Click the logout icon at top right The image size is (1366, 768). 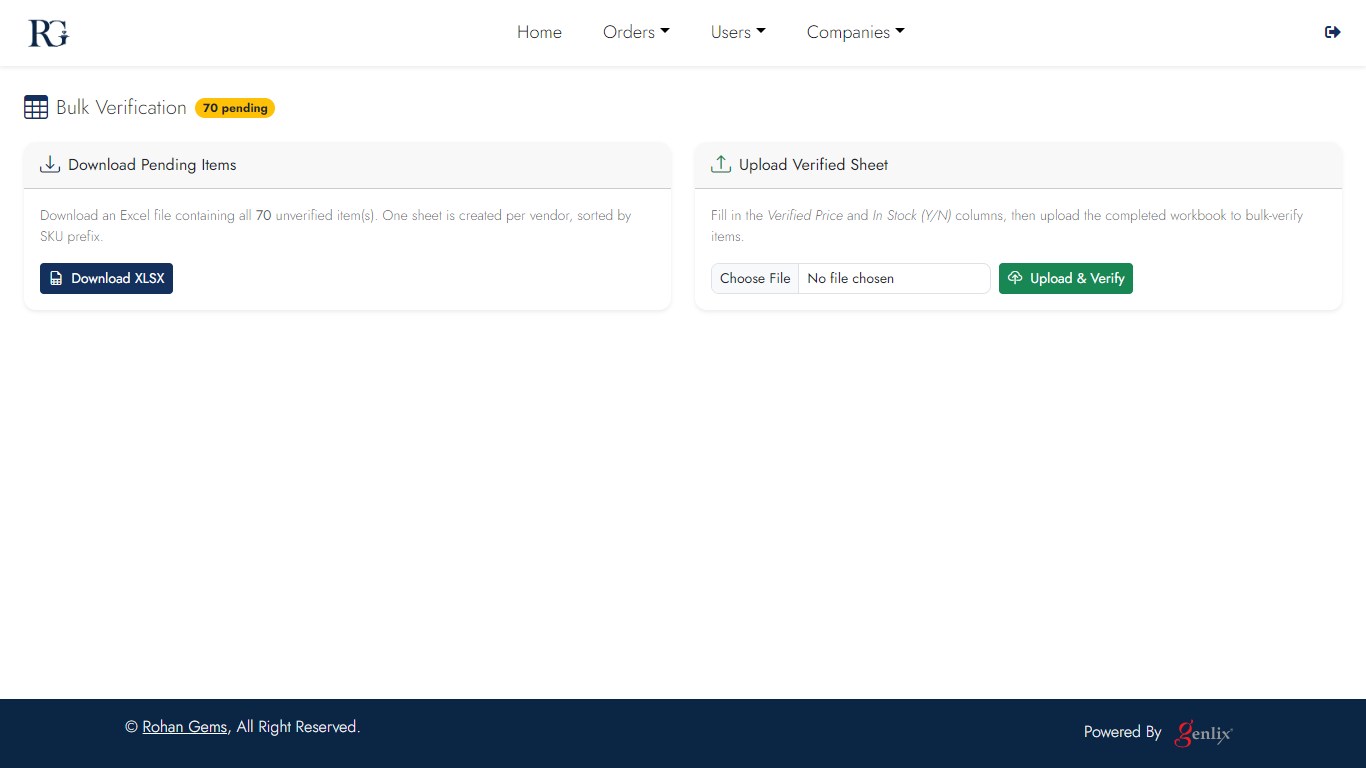pos(1332,32)
